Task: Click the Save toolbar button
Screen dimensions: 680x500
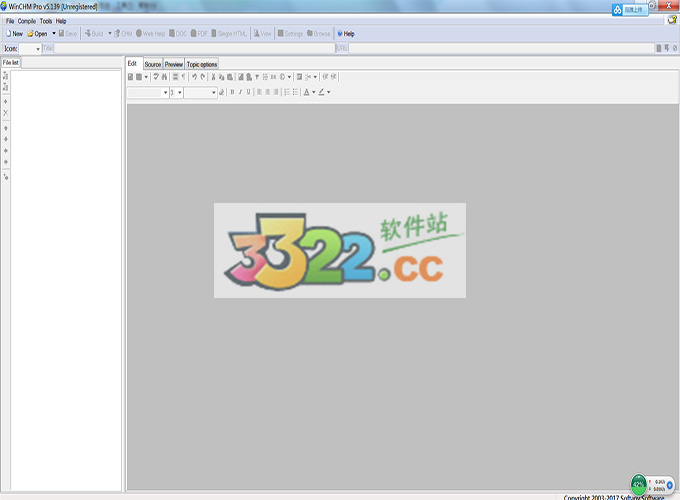Action: pos(68,33)
